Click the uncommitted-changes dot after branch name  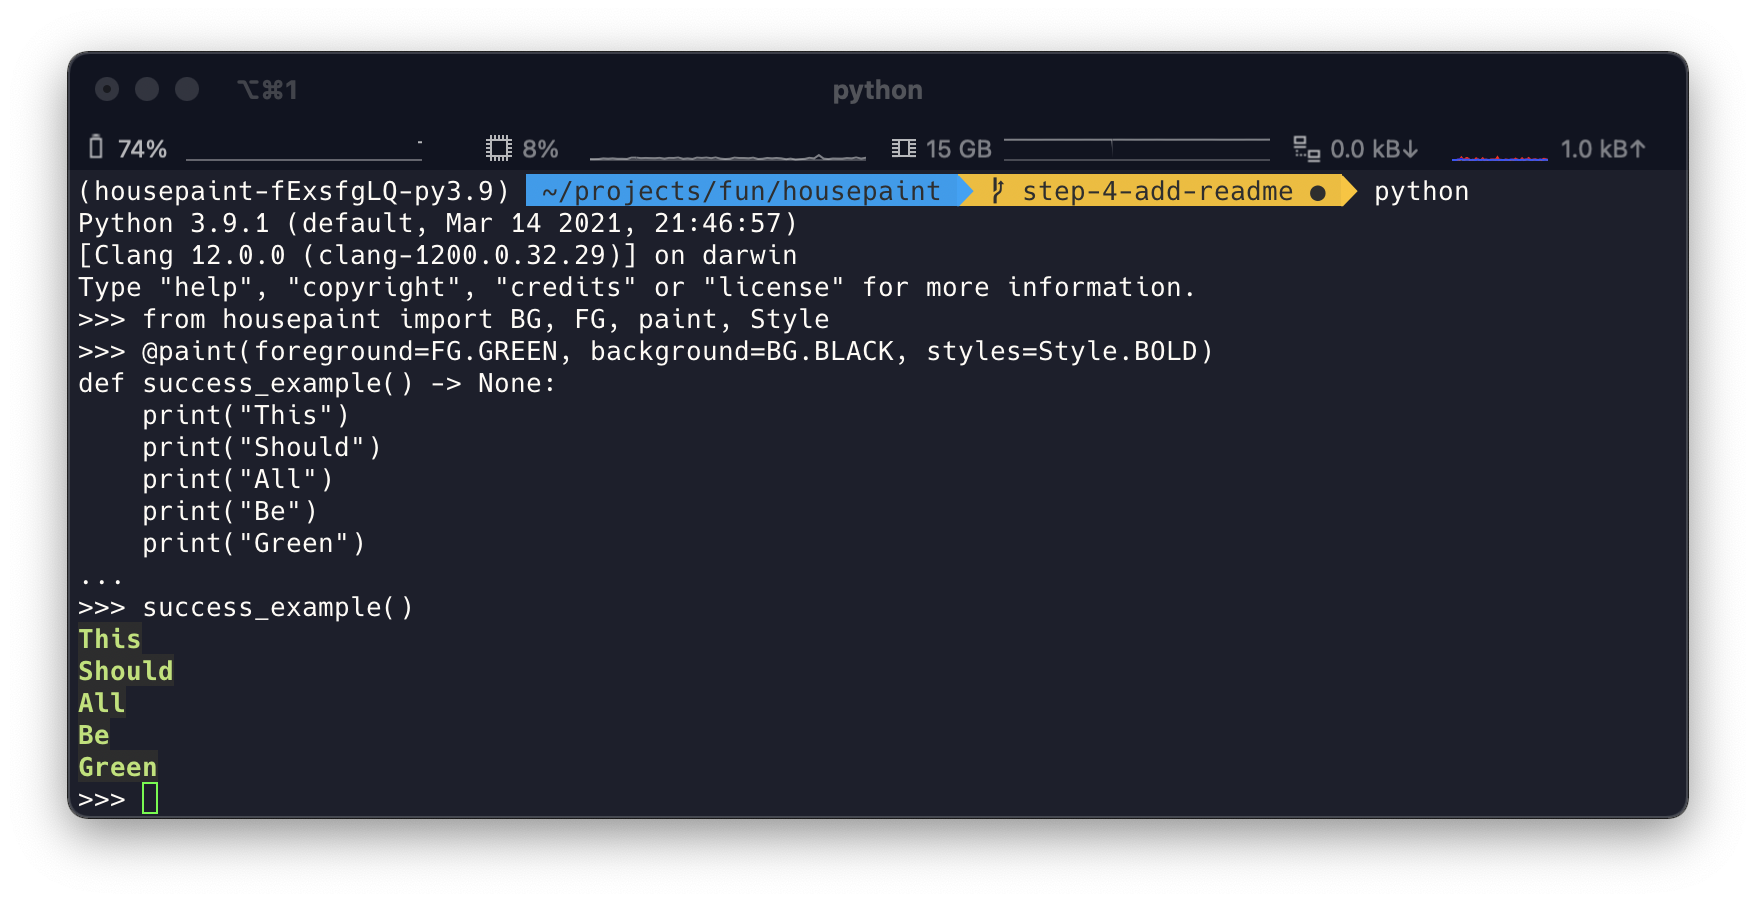point(1318,192)
